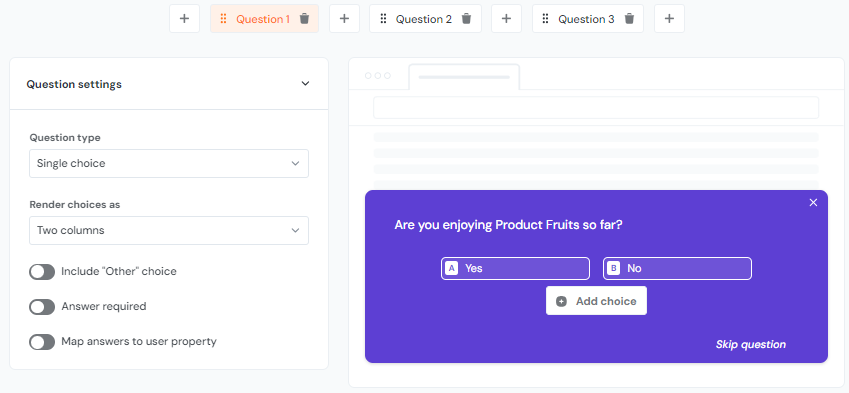Click the letter A badge on Yes
This screenshot has height=393, width=849.
click(451, 268)
